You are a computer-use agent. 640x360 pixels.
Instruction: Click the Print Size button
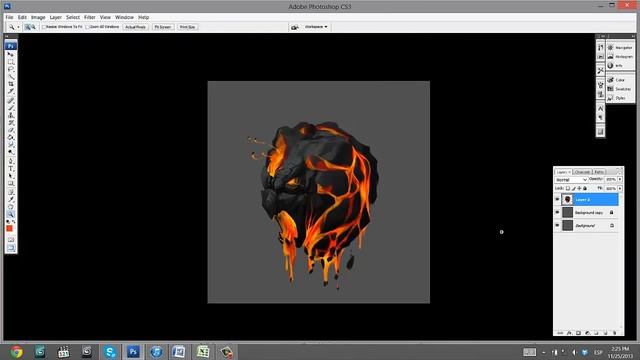[187, 27]
